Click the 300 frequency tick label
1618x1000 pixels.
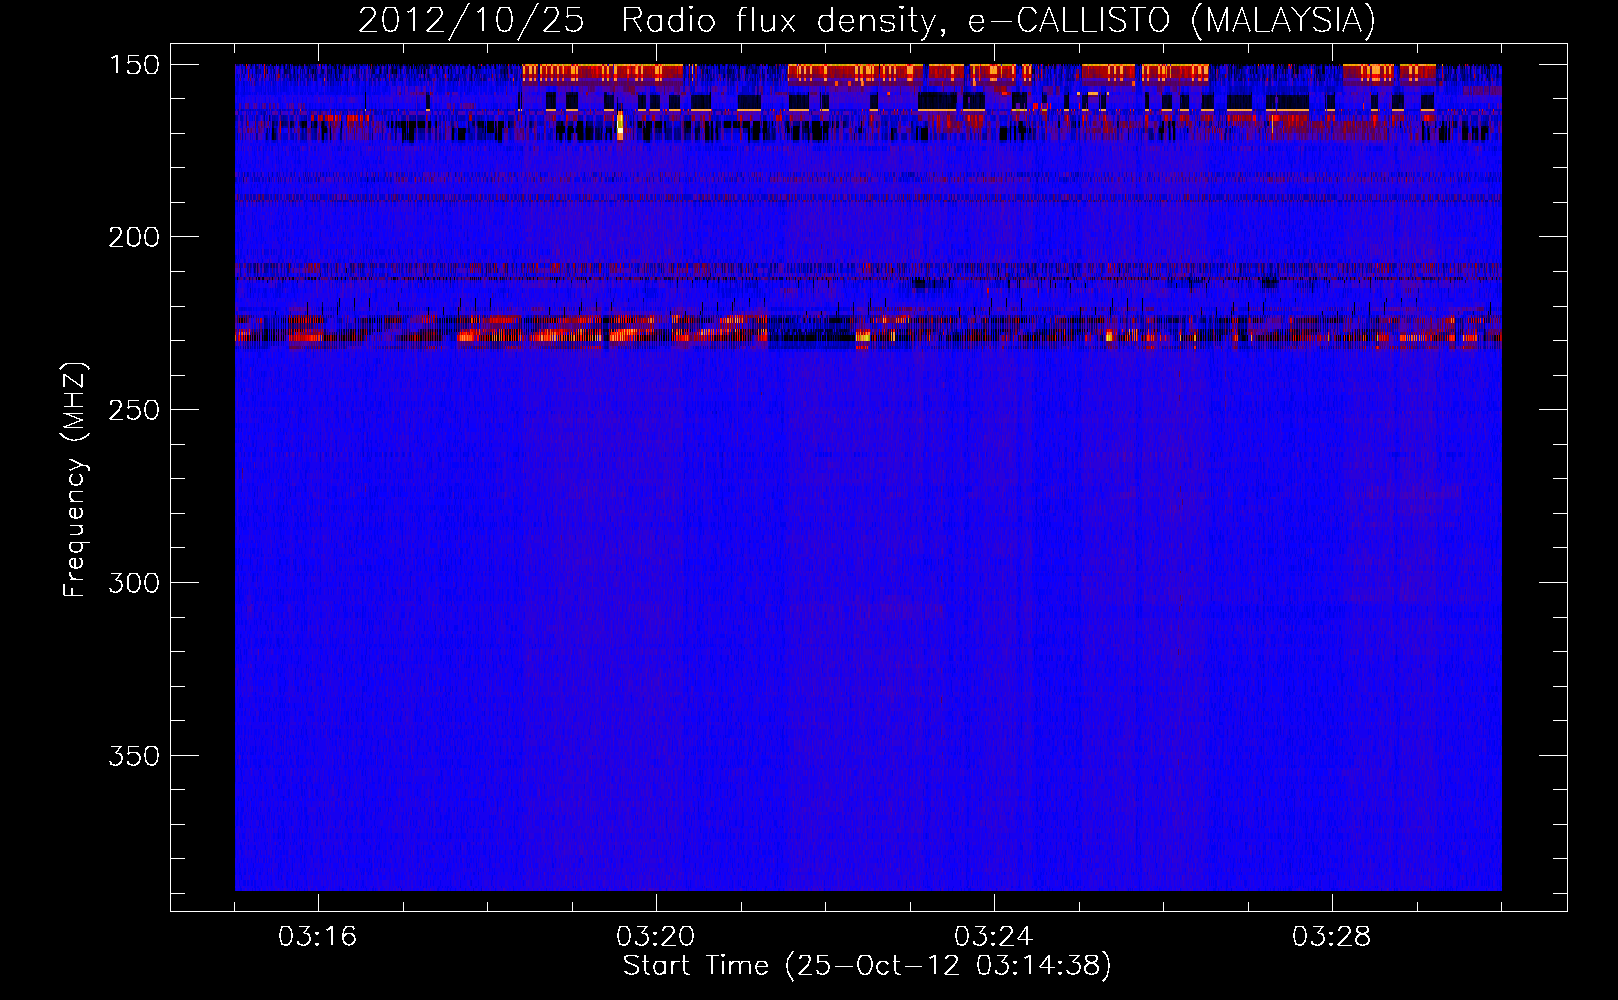(x=134, y=583)
